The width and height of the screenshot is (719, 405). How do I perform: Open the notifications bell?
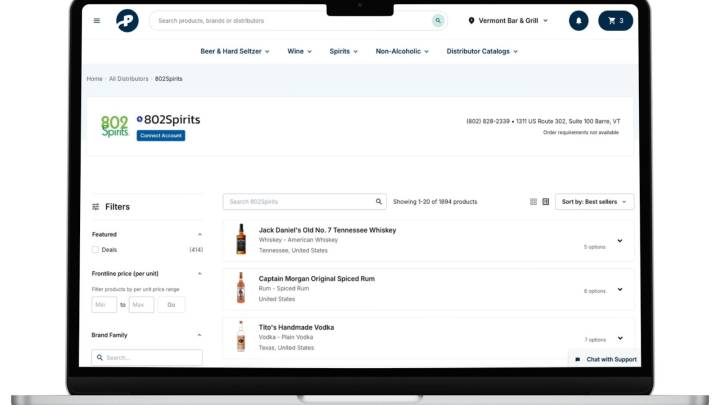579,21
